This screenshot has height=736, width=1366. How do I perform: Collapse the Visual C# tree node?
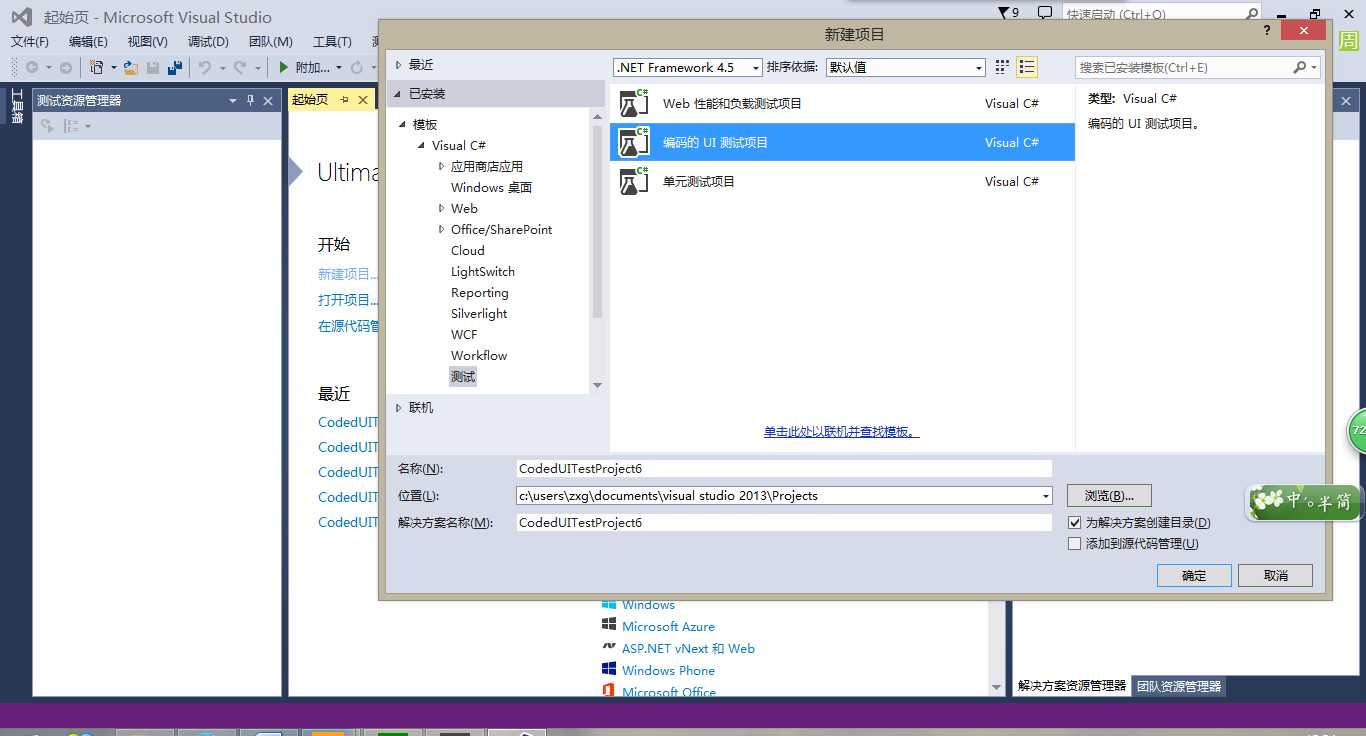(x=422, y=146)
